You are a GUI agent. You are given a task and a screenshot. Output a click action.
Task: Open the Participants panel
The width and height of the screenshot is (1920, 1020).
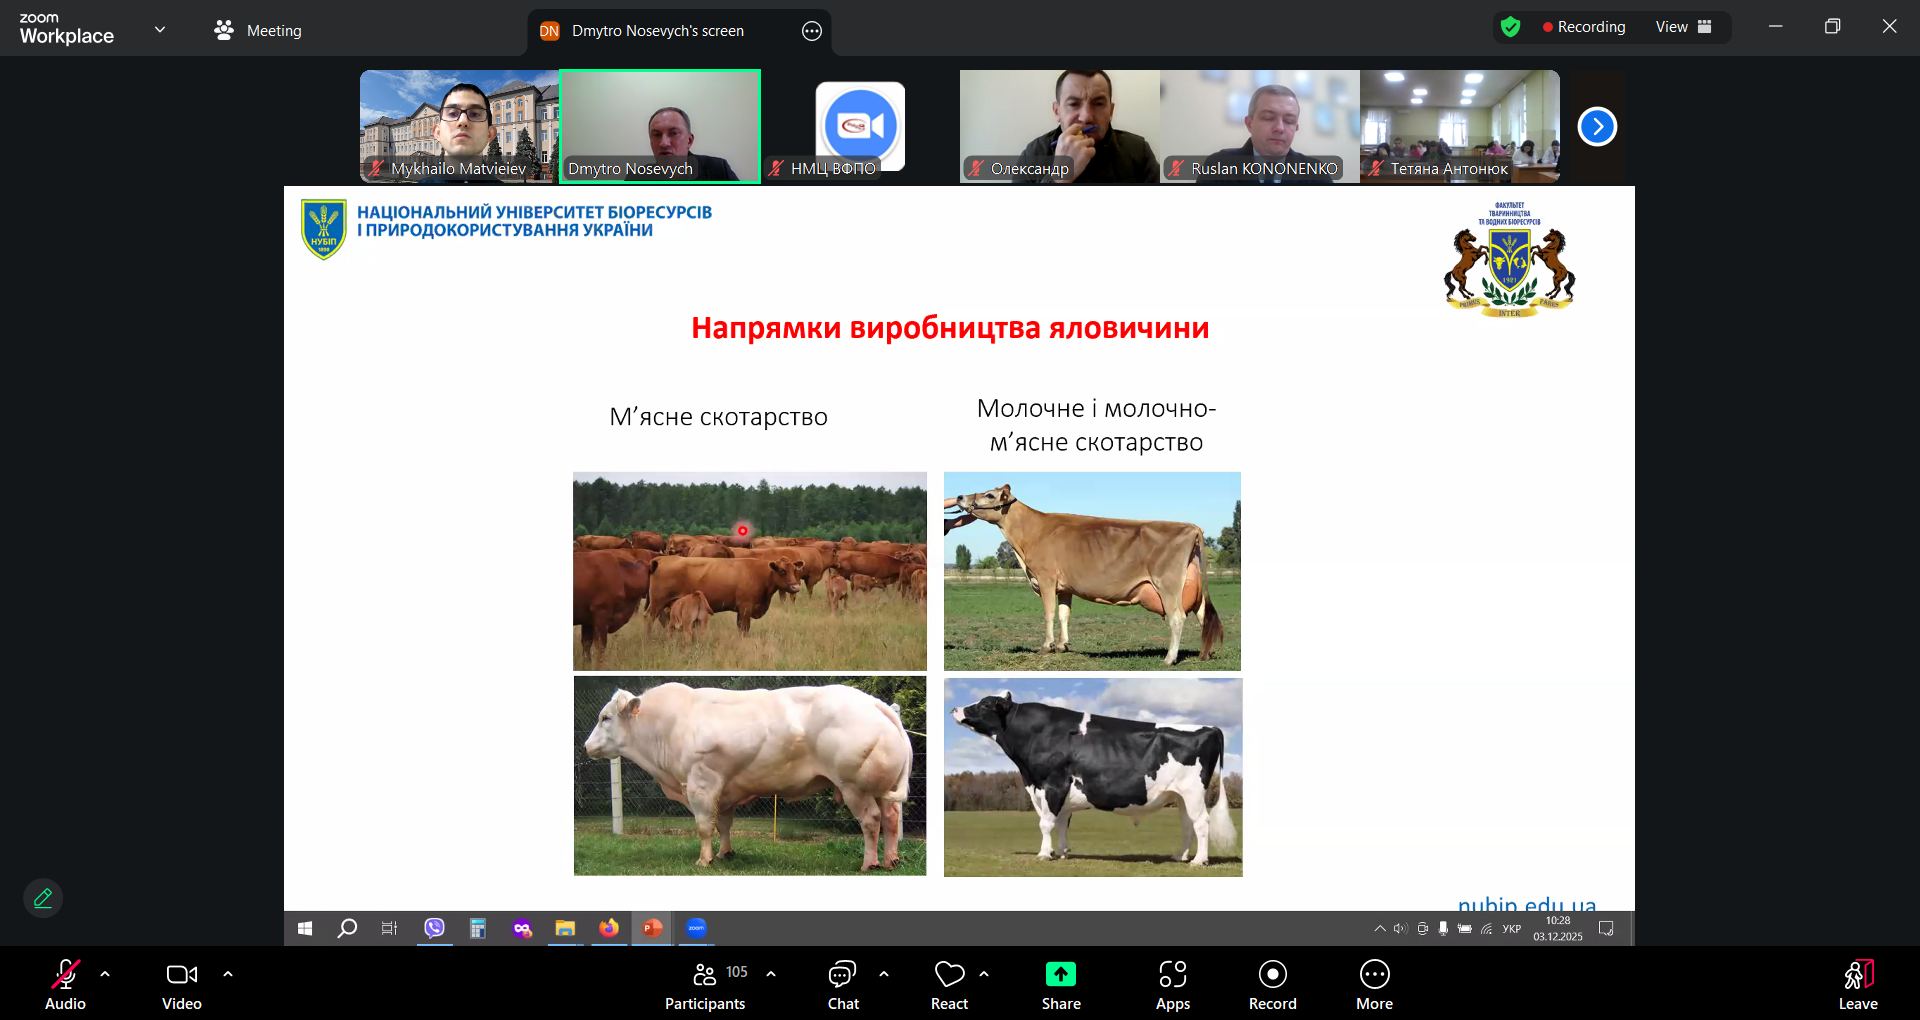tap(705, 985)
